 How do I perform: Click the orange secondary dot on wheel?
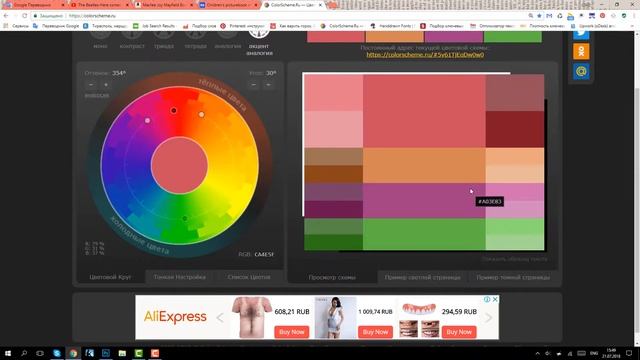201,115
